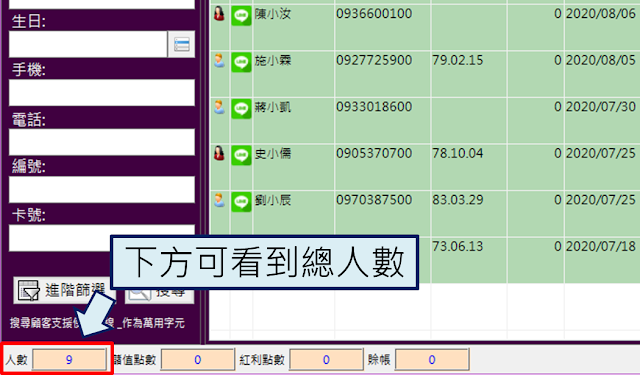
Task: Click phone number 0970387500
Action: 374,200
